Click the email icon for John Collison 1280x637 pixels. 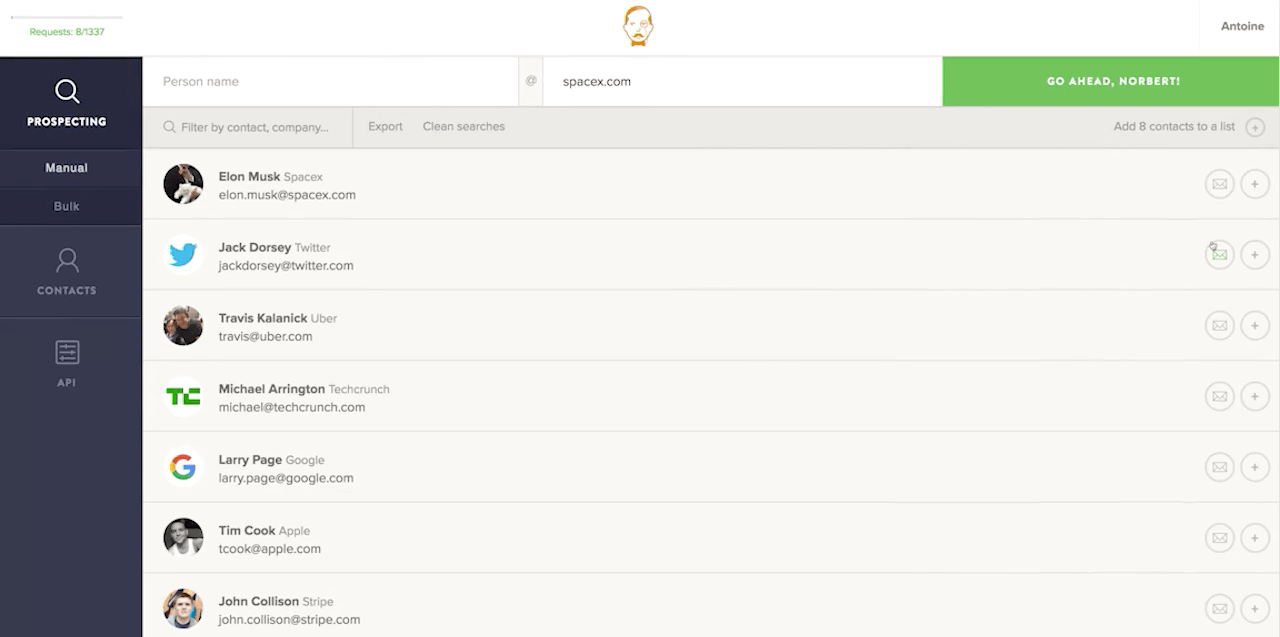coord(1219,608)
